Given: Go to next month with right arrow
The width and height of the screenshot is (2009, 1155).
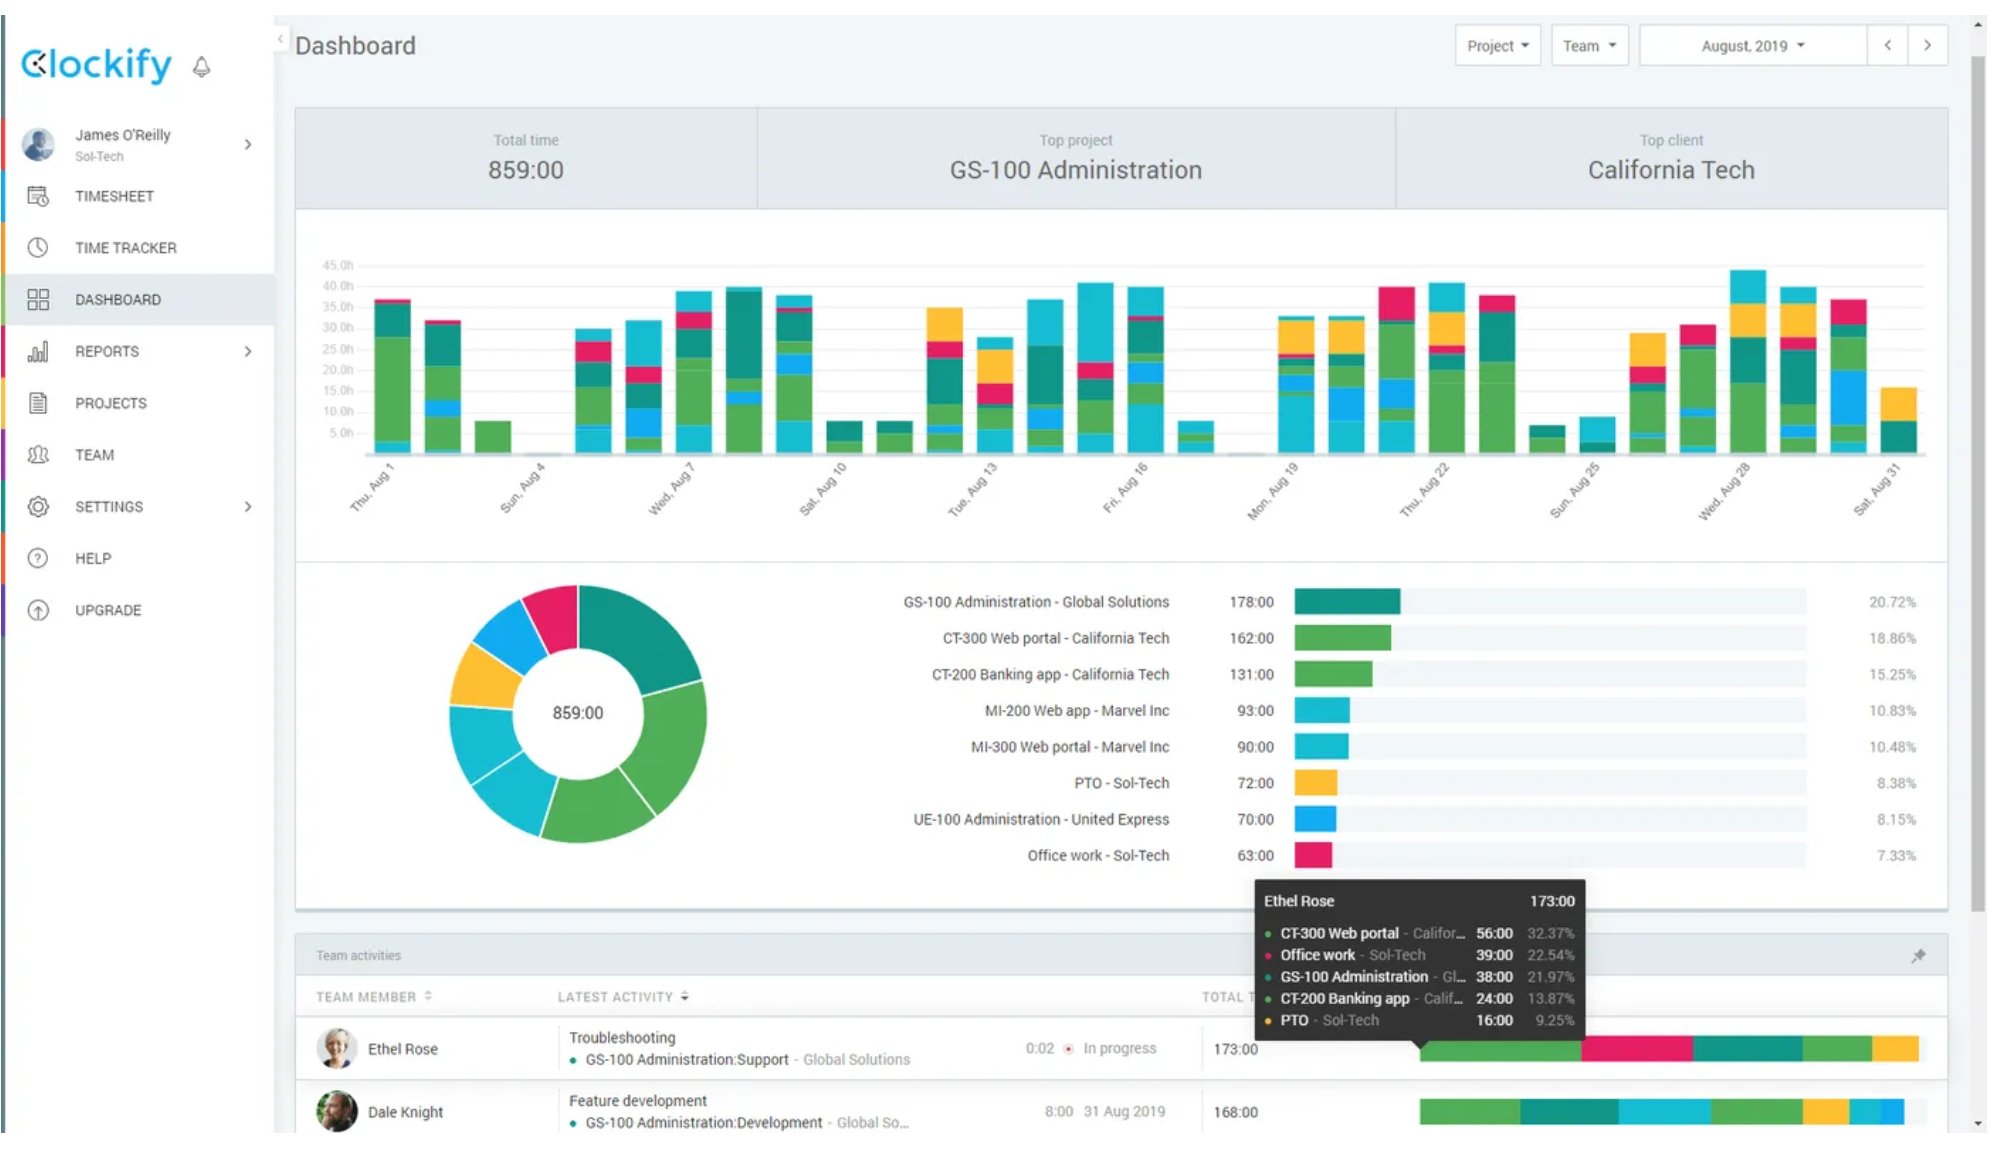Looking at the screenshot, I should 1928,46.
